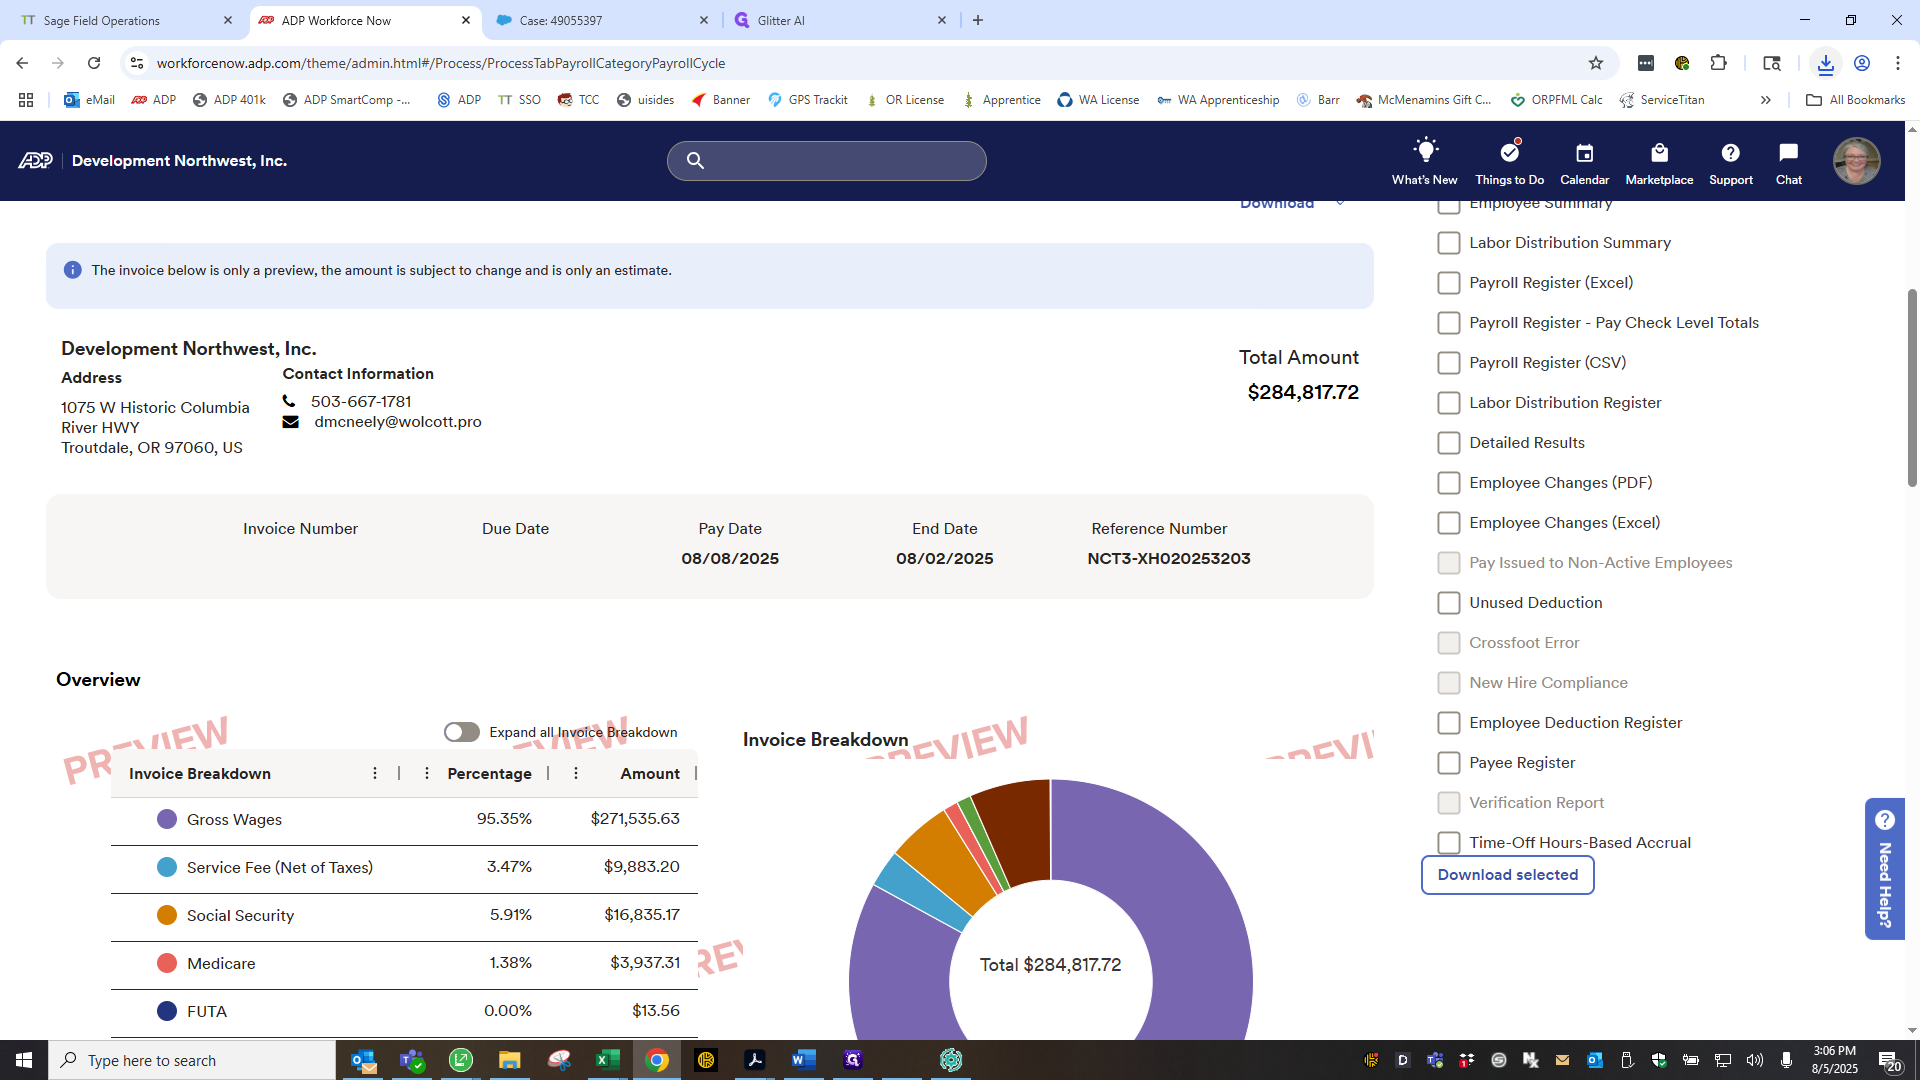1920x1080 pixels.
Task: Click the Windows taskbar search box
Action: click(x=192, y=1060)
